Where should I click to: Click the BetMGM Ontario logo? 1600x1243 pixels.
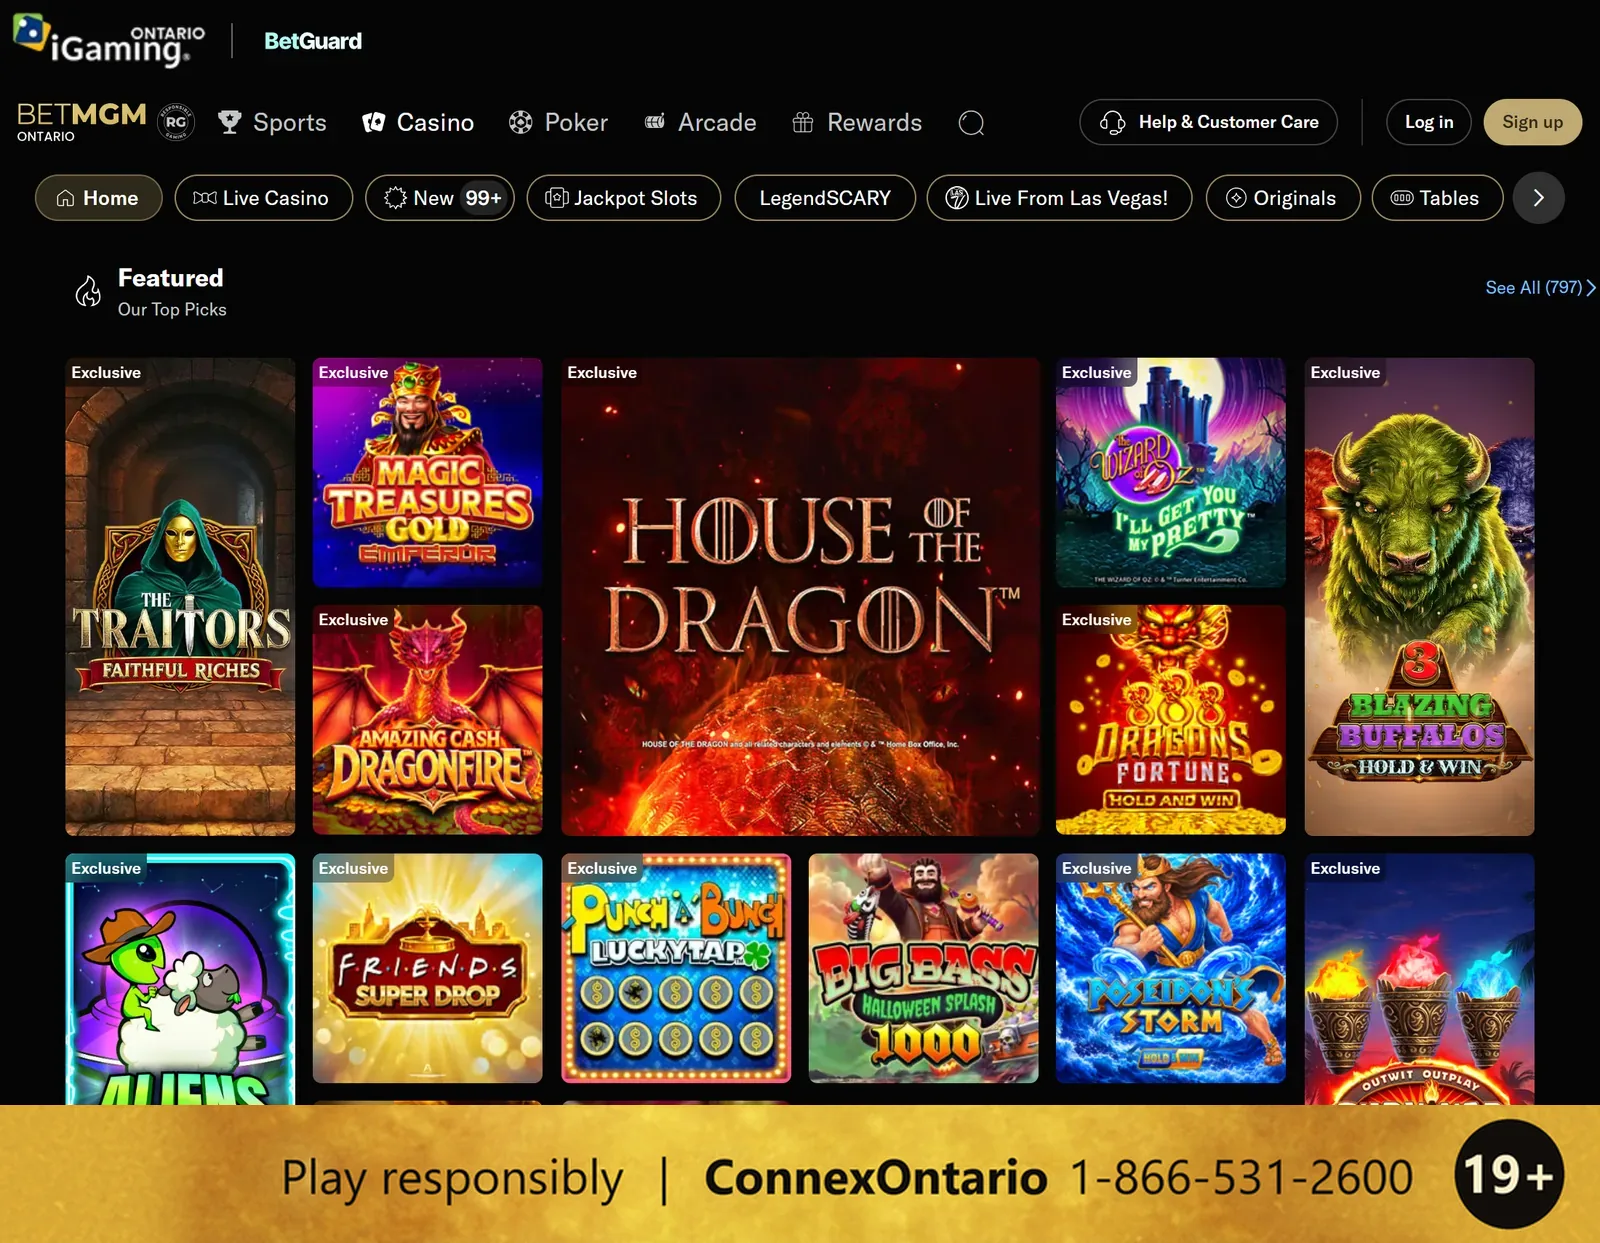point(82,122)
